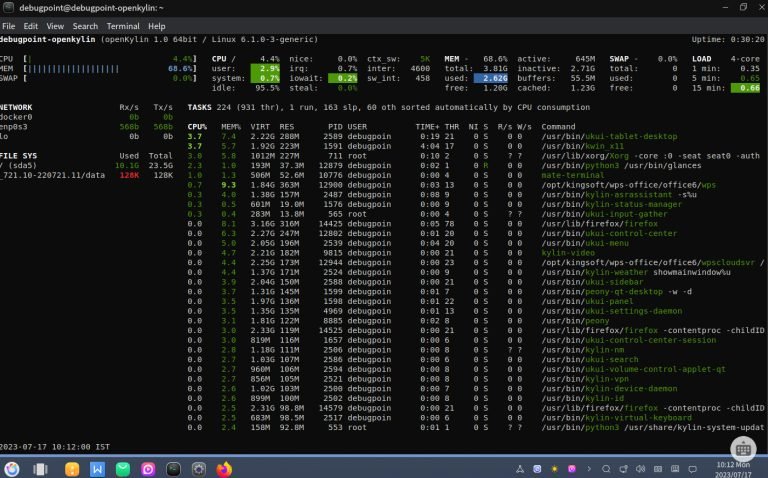This screenshot has height=478, width=768.
Task: Open the notification message tray icon
Action: 692,468
